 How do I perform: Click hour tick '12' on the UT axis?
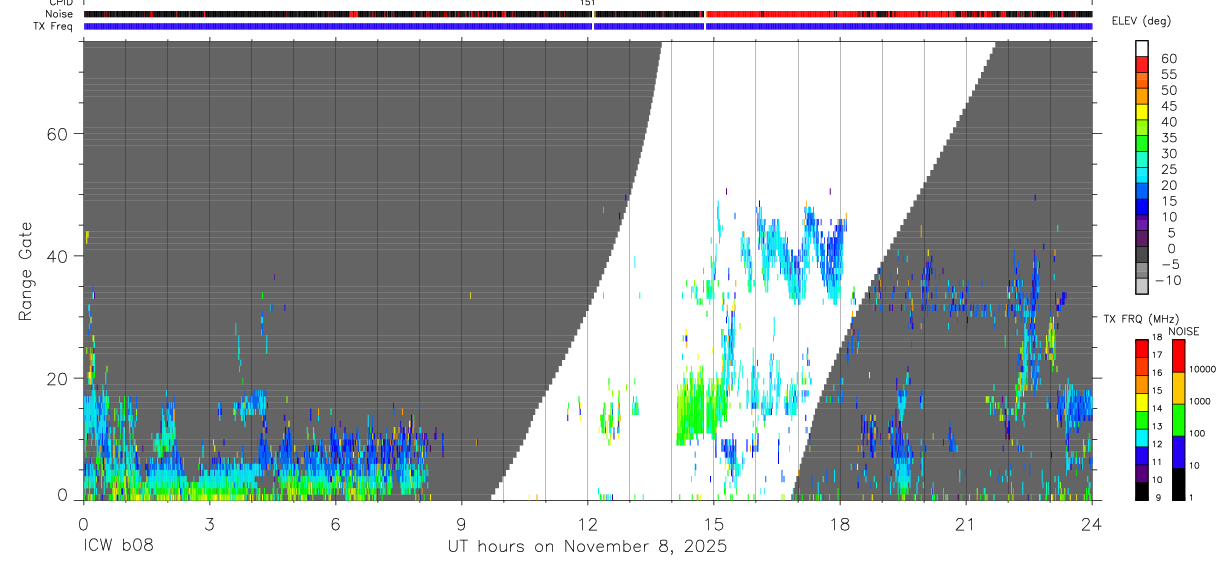pos(587,523)
